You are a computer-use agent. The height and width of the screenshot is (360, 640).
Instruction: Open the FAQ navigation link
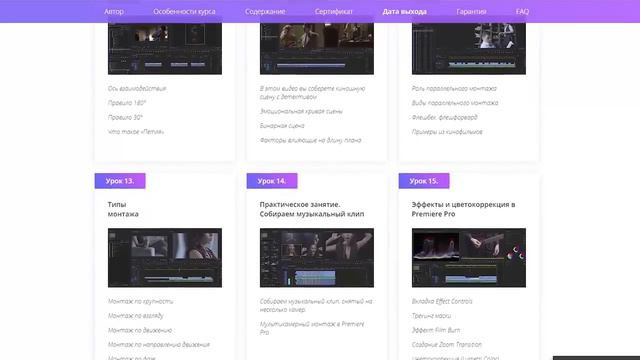(522, 11)
